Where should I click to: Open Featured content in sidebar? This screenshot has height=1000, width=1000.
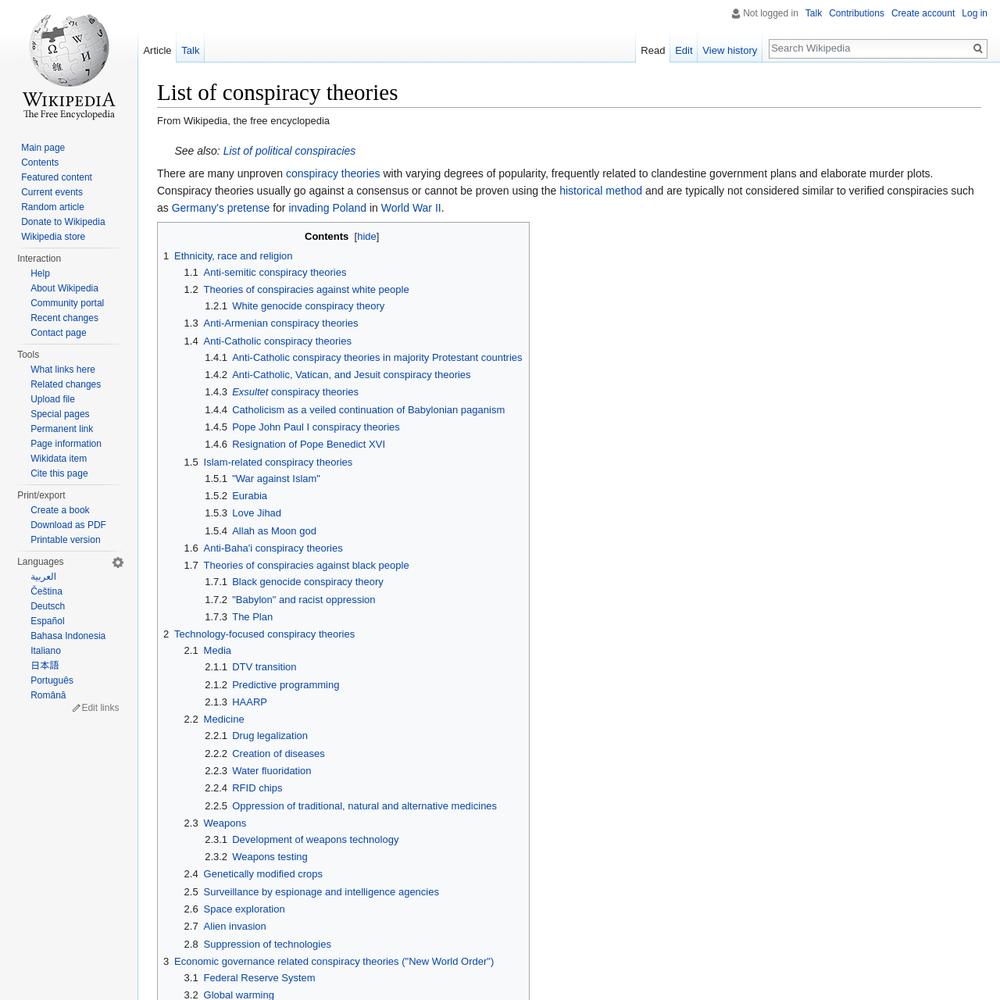click(56, 177)
